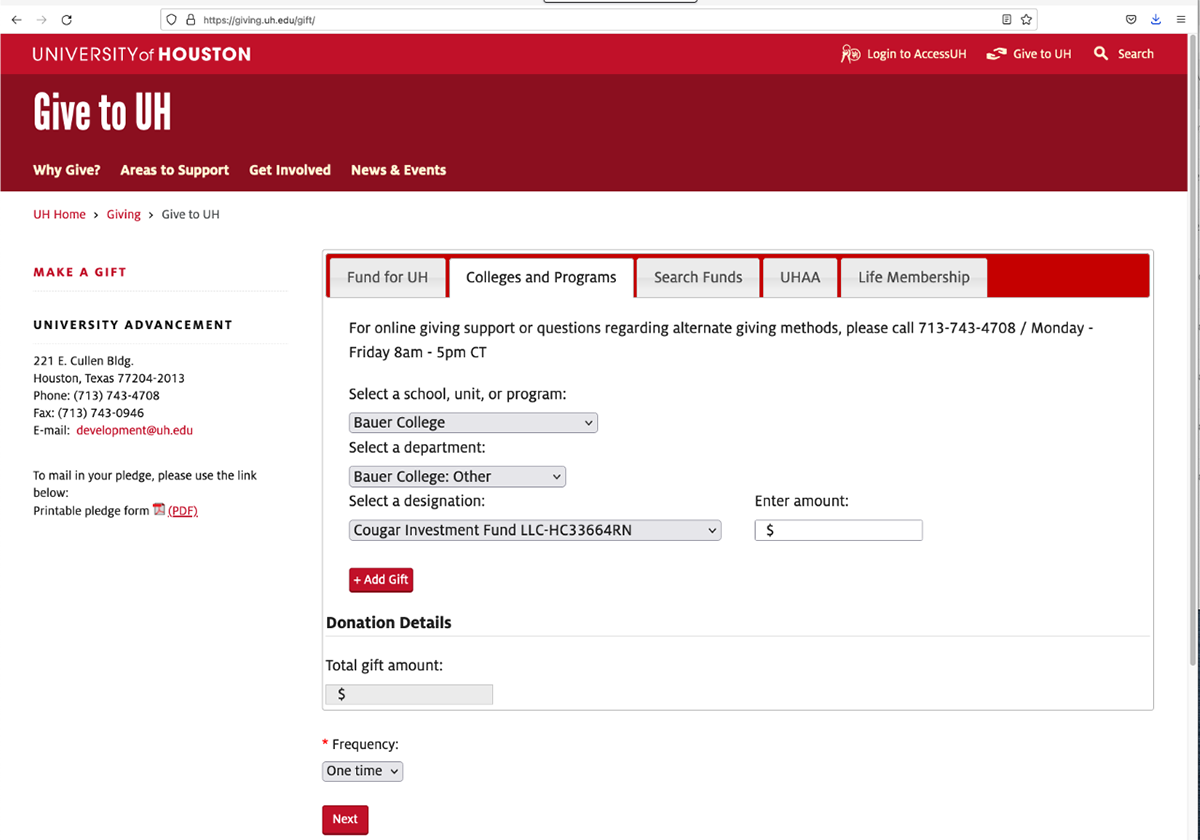Click the address bar URL field
1200x840 pixels.
tap(600, 19)
